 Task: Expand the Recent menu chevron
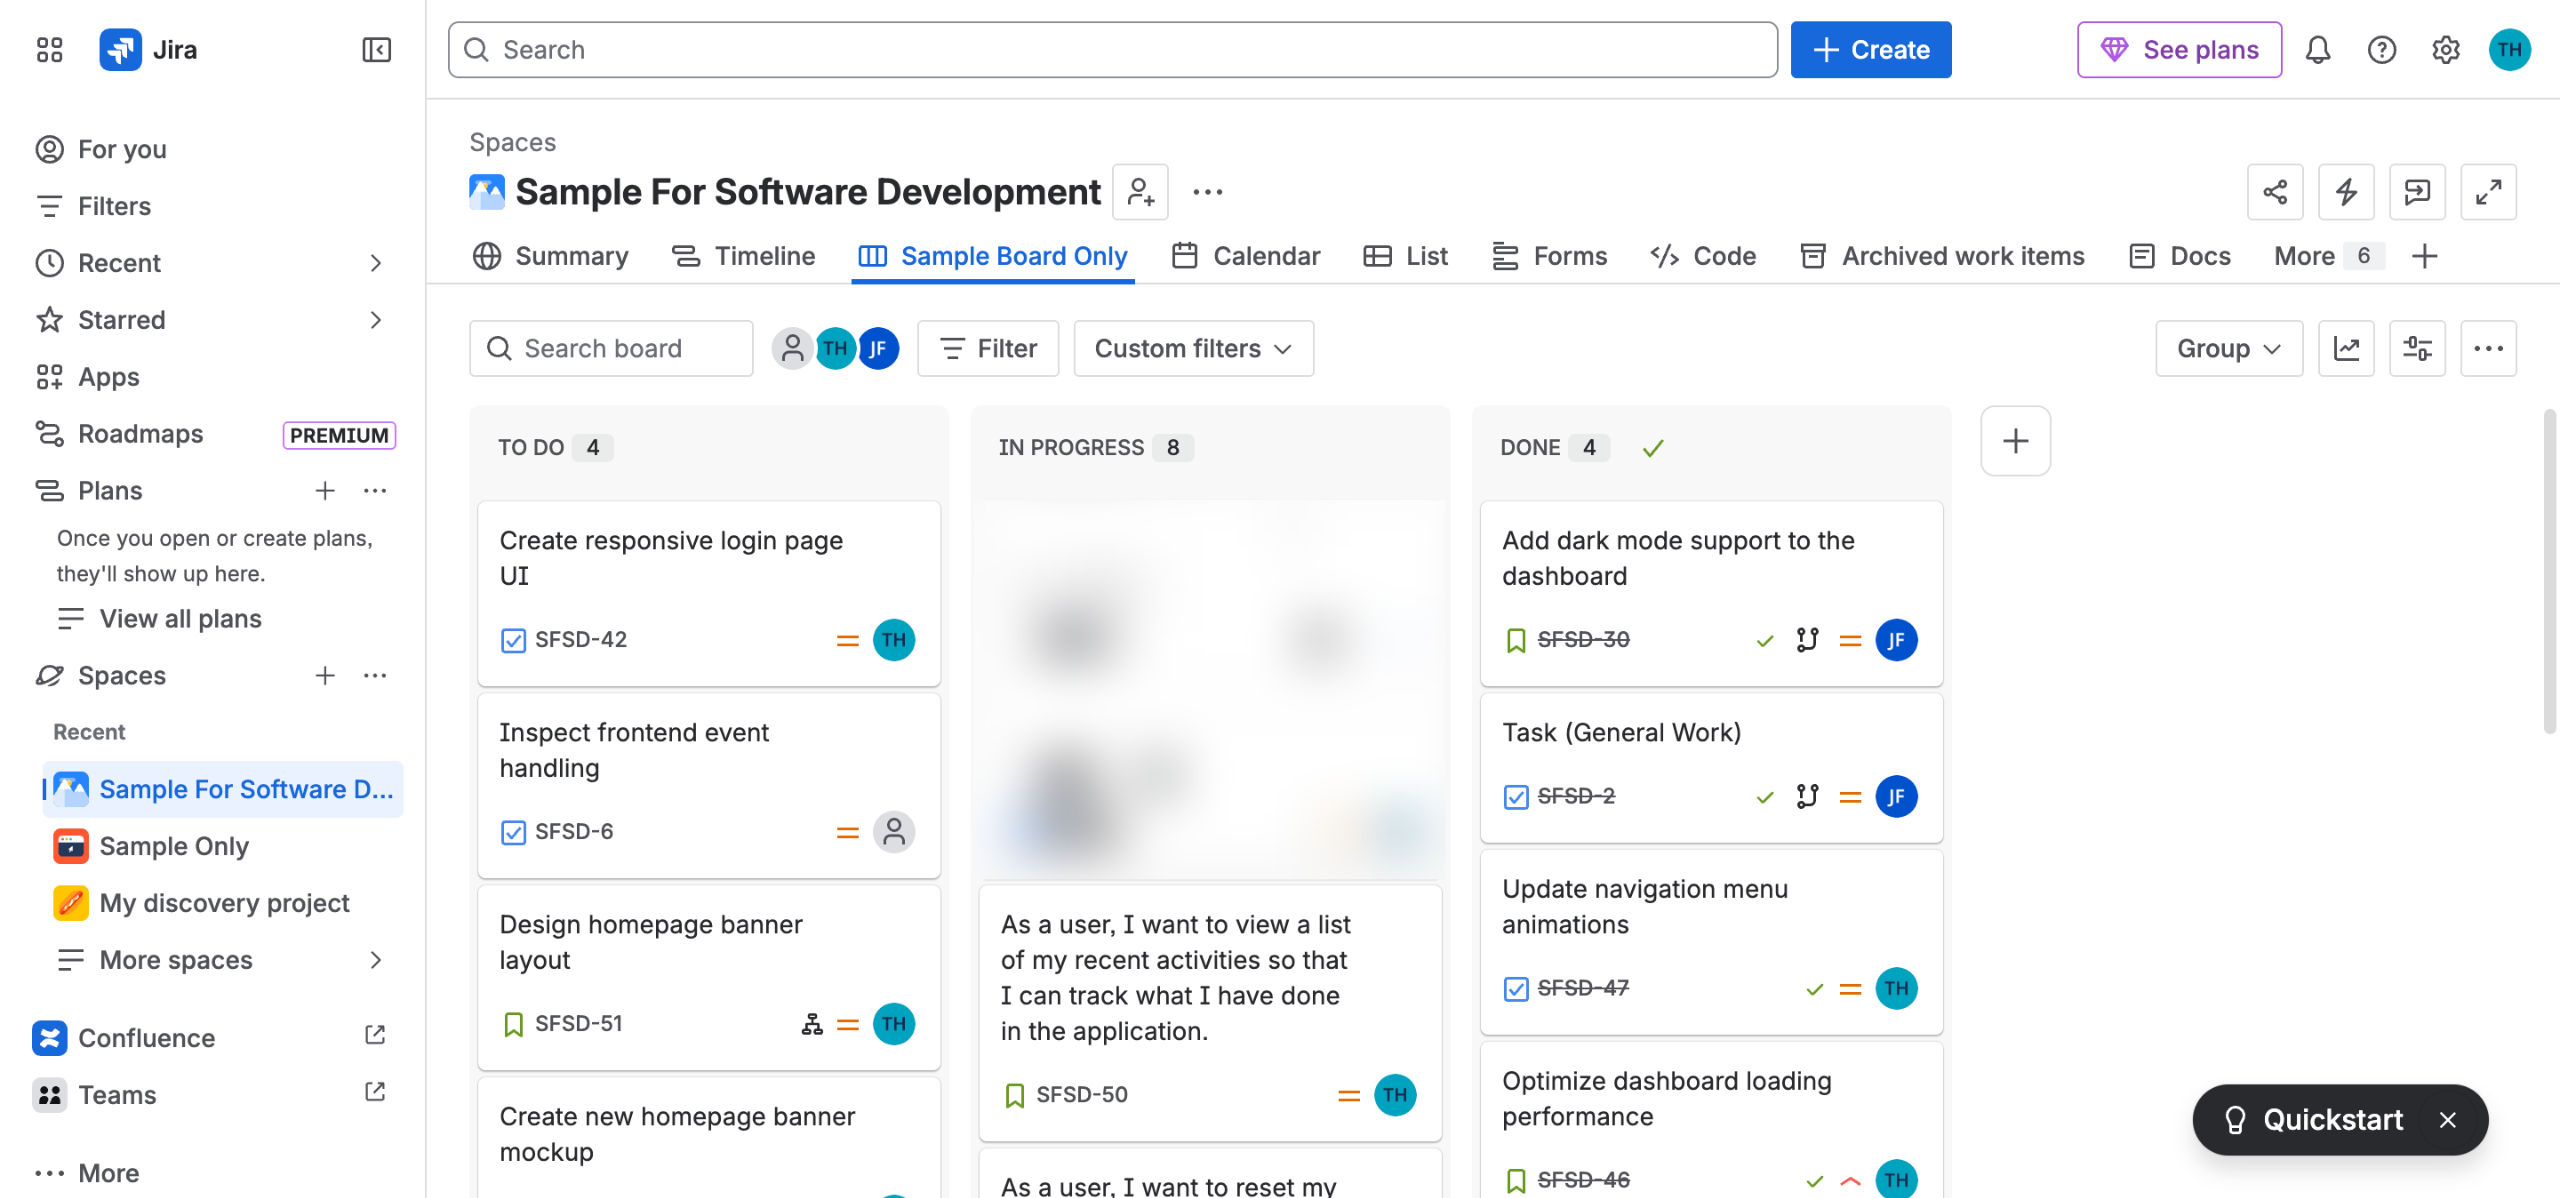point(376,263)
